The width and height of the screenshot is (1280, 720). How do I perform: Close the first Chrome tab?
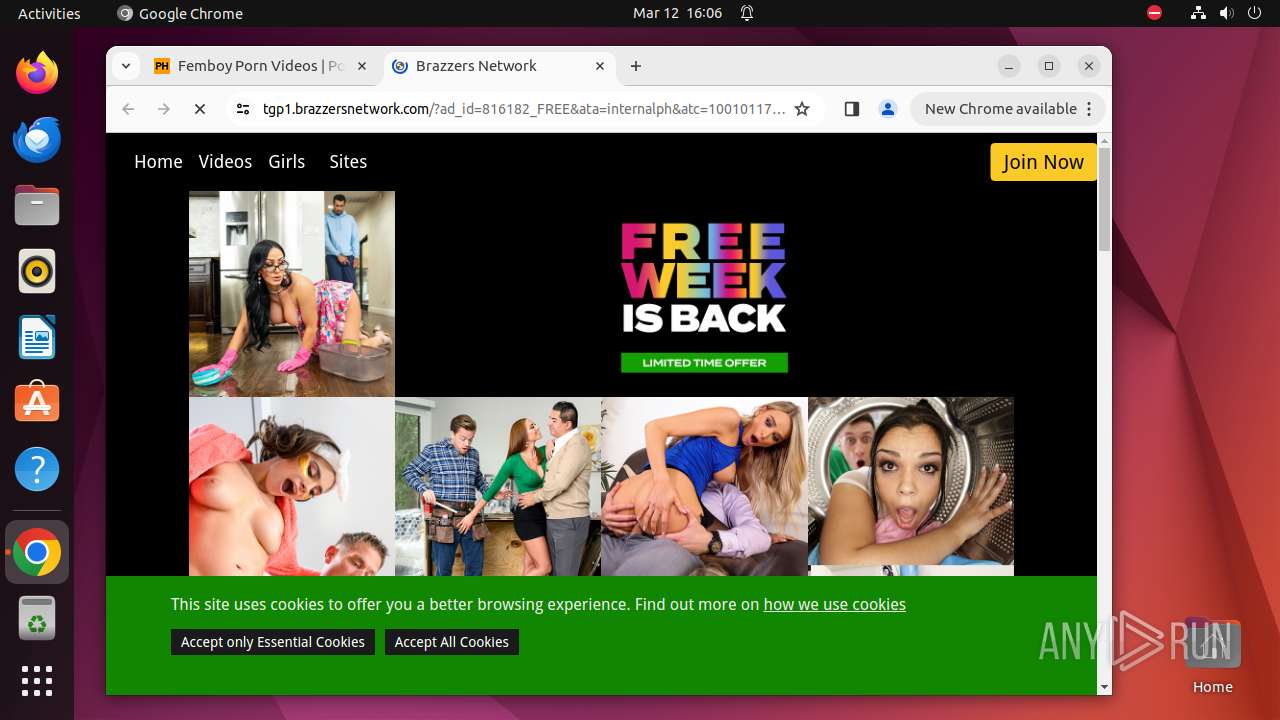362,66
